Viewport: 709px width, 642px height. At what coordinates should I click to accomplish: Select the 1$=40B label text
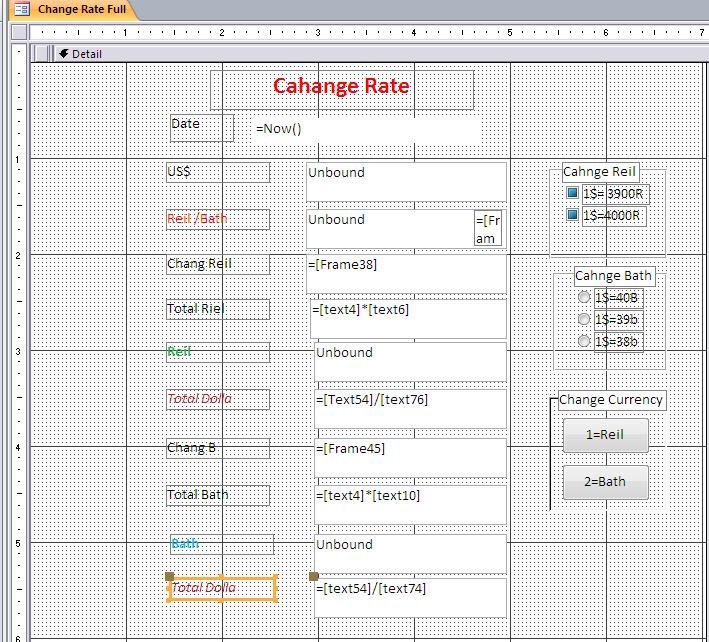click(618, 298)
